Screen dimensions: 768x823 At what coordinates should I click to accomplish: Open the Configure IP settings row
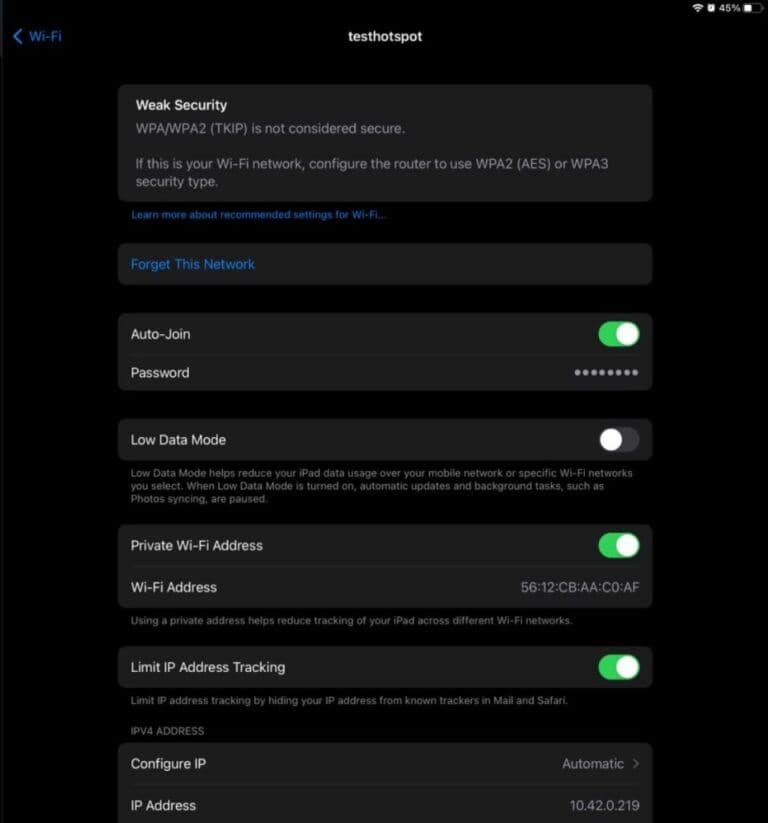pyautogui.click(x=385, y=764)
